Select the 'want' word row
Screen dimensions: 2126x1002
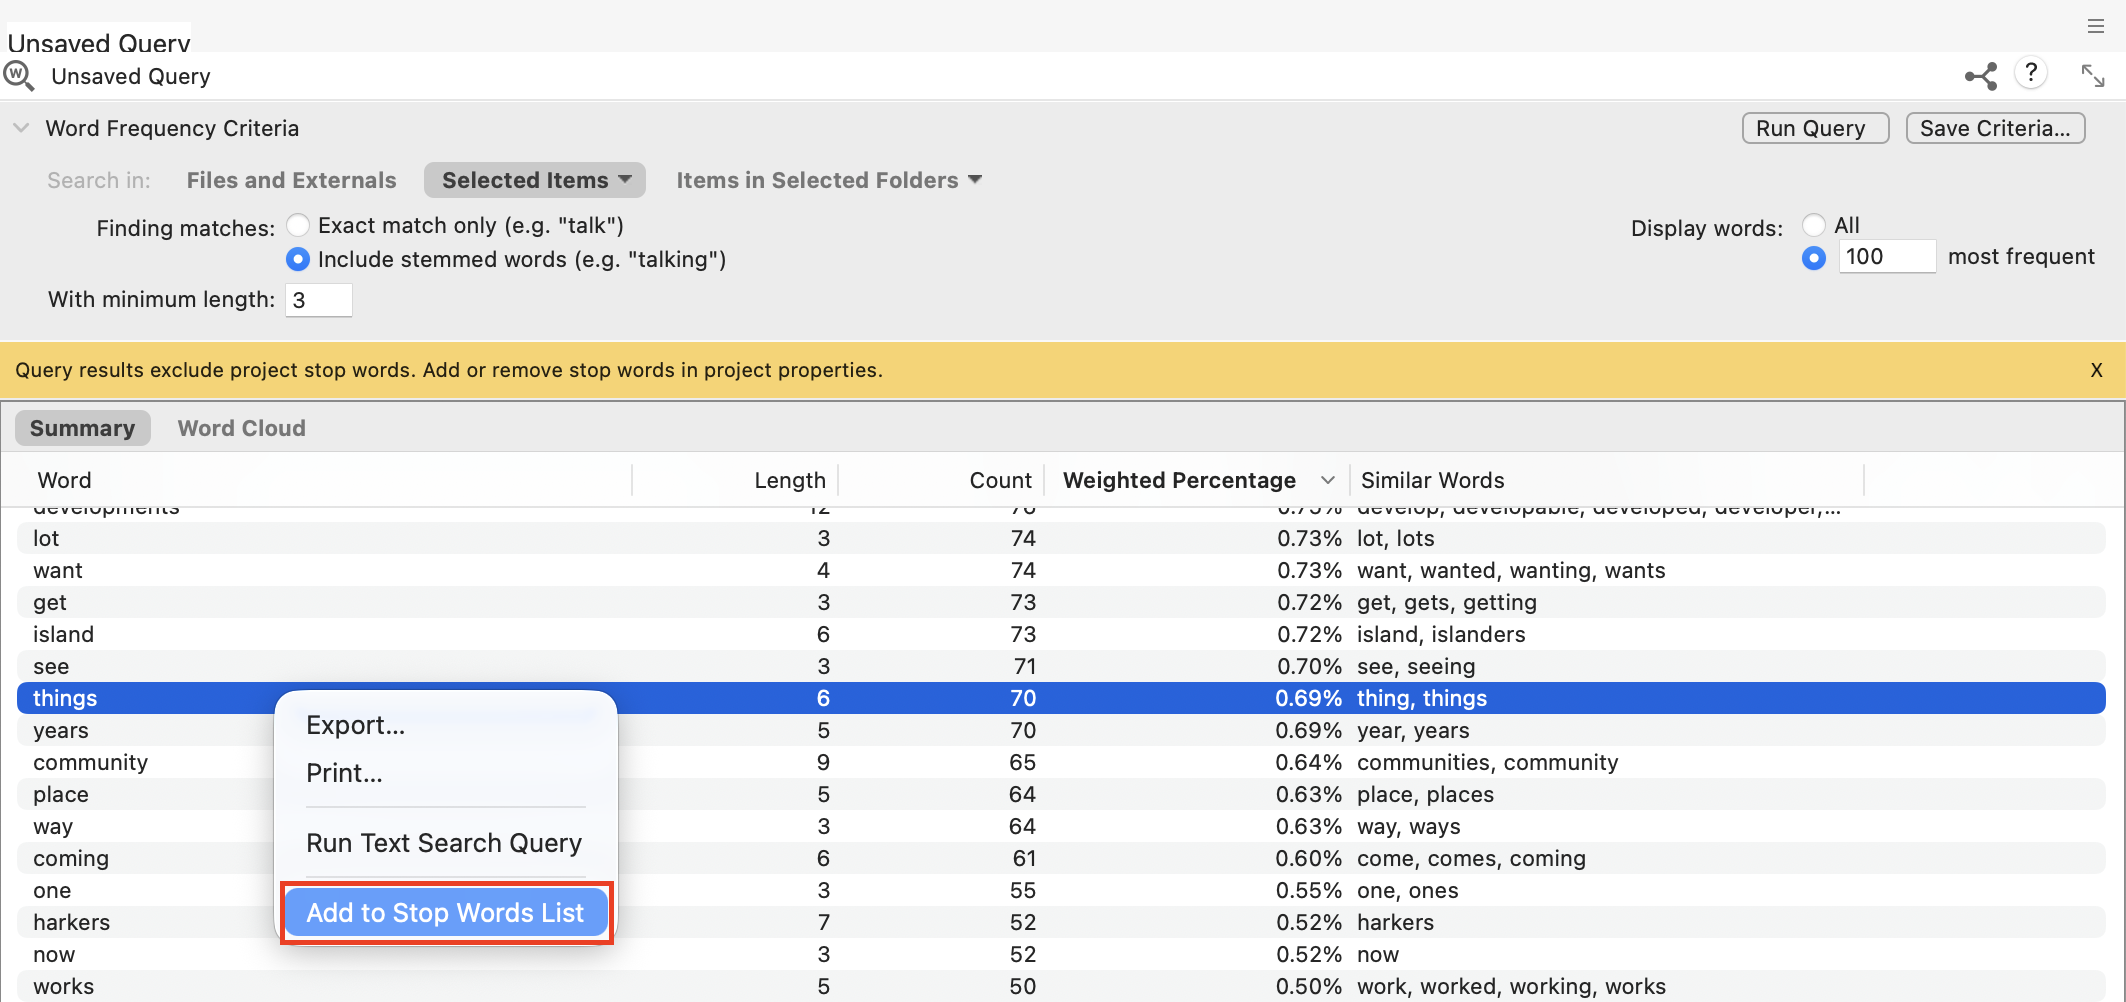1061,570
